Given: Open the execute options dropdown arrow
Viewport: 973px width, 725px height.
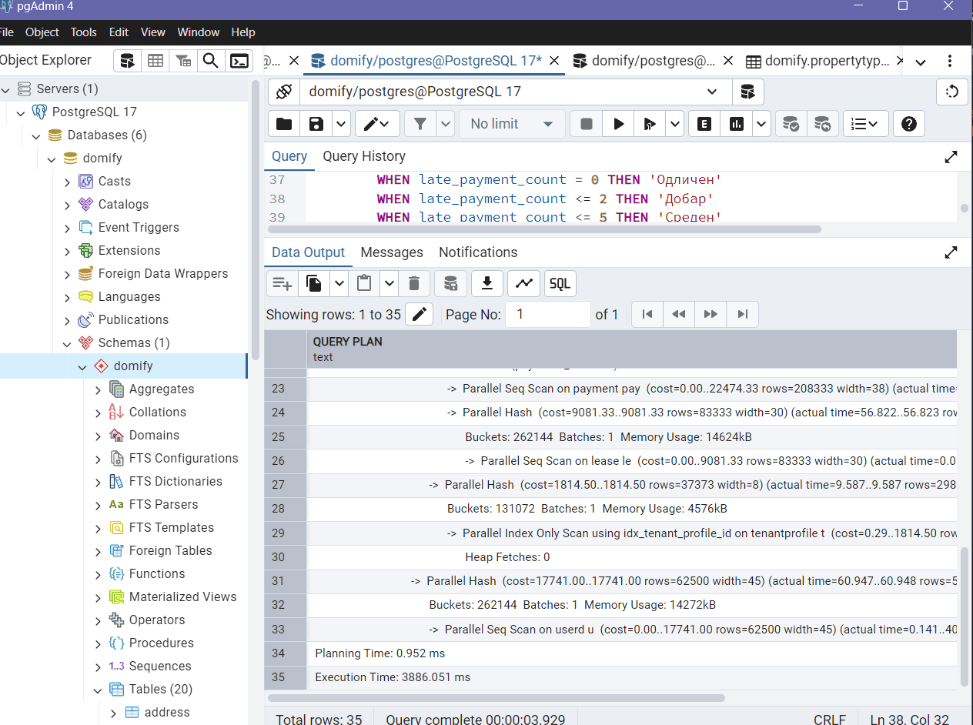Looking at the screenshot, I should pos(676,124).
